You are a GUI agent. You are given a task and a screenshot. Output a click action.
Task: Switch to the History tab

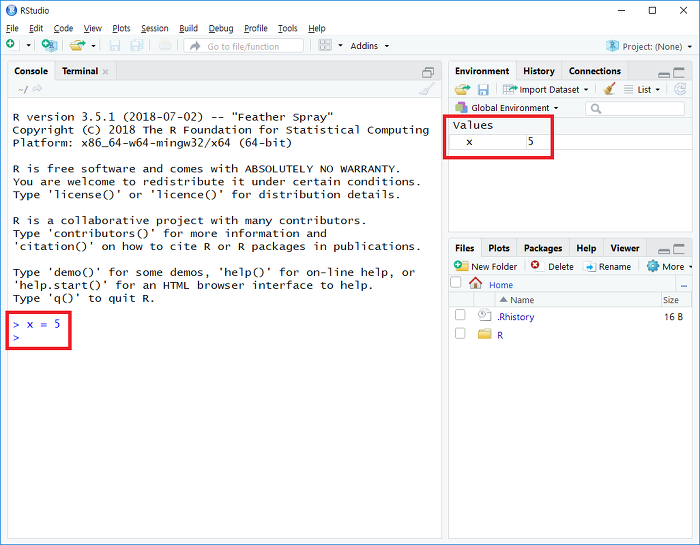pyautogui.click(x=539, y=71)
